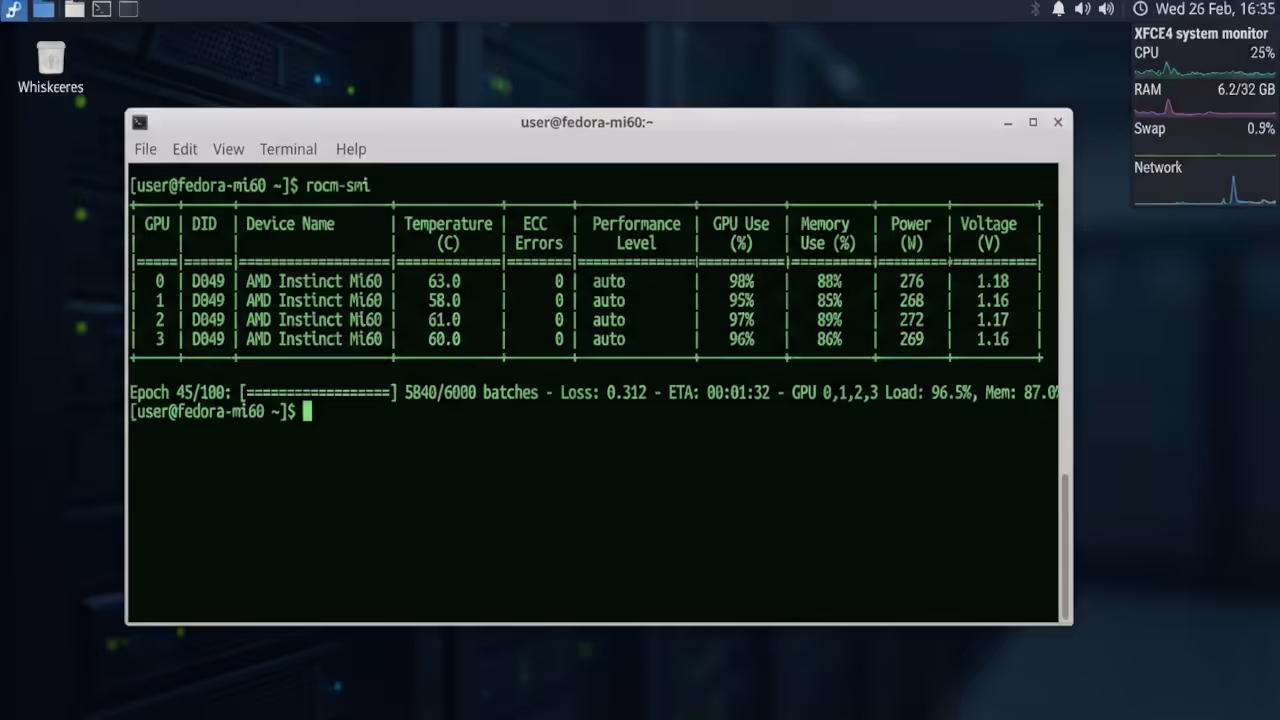Click the CPU usage graph

click(1204, 70)
